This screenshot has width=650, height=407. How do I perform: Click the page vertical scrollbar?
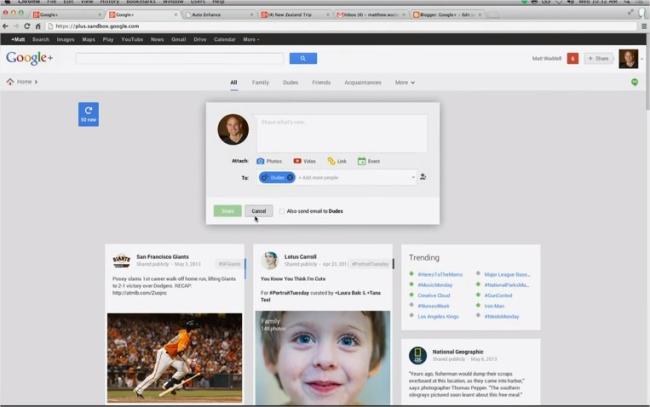[647, 70]
